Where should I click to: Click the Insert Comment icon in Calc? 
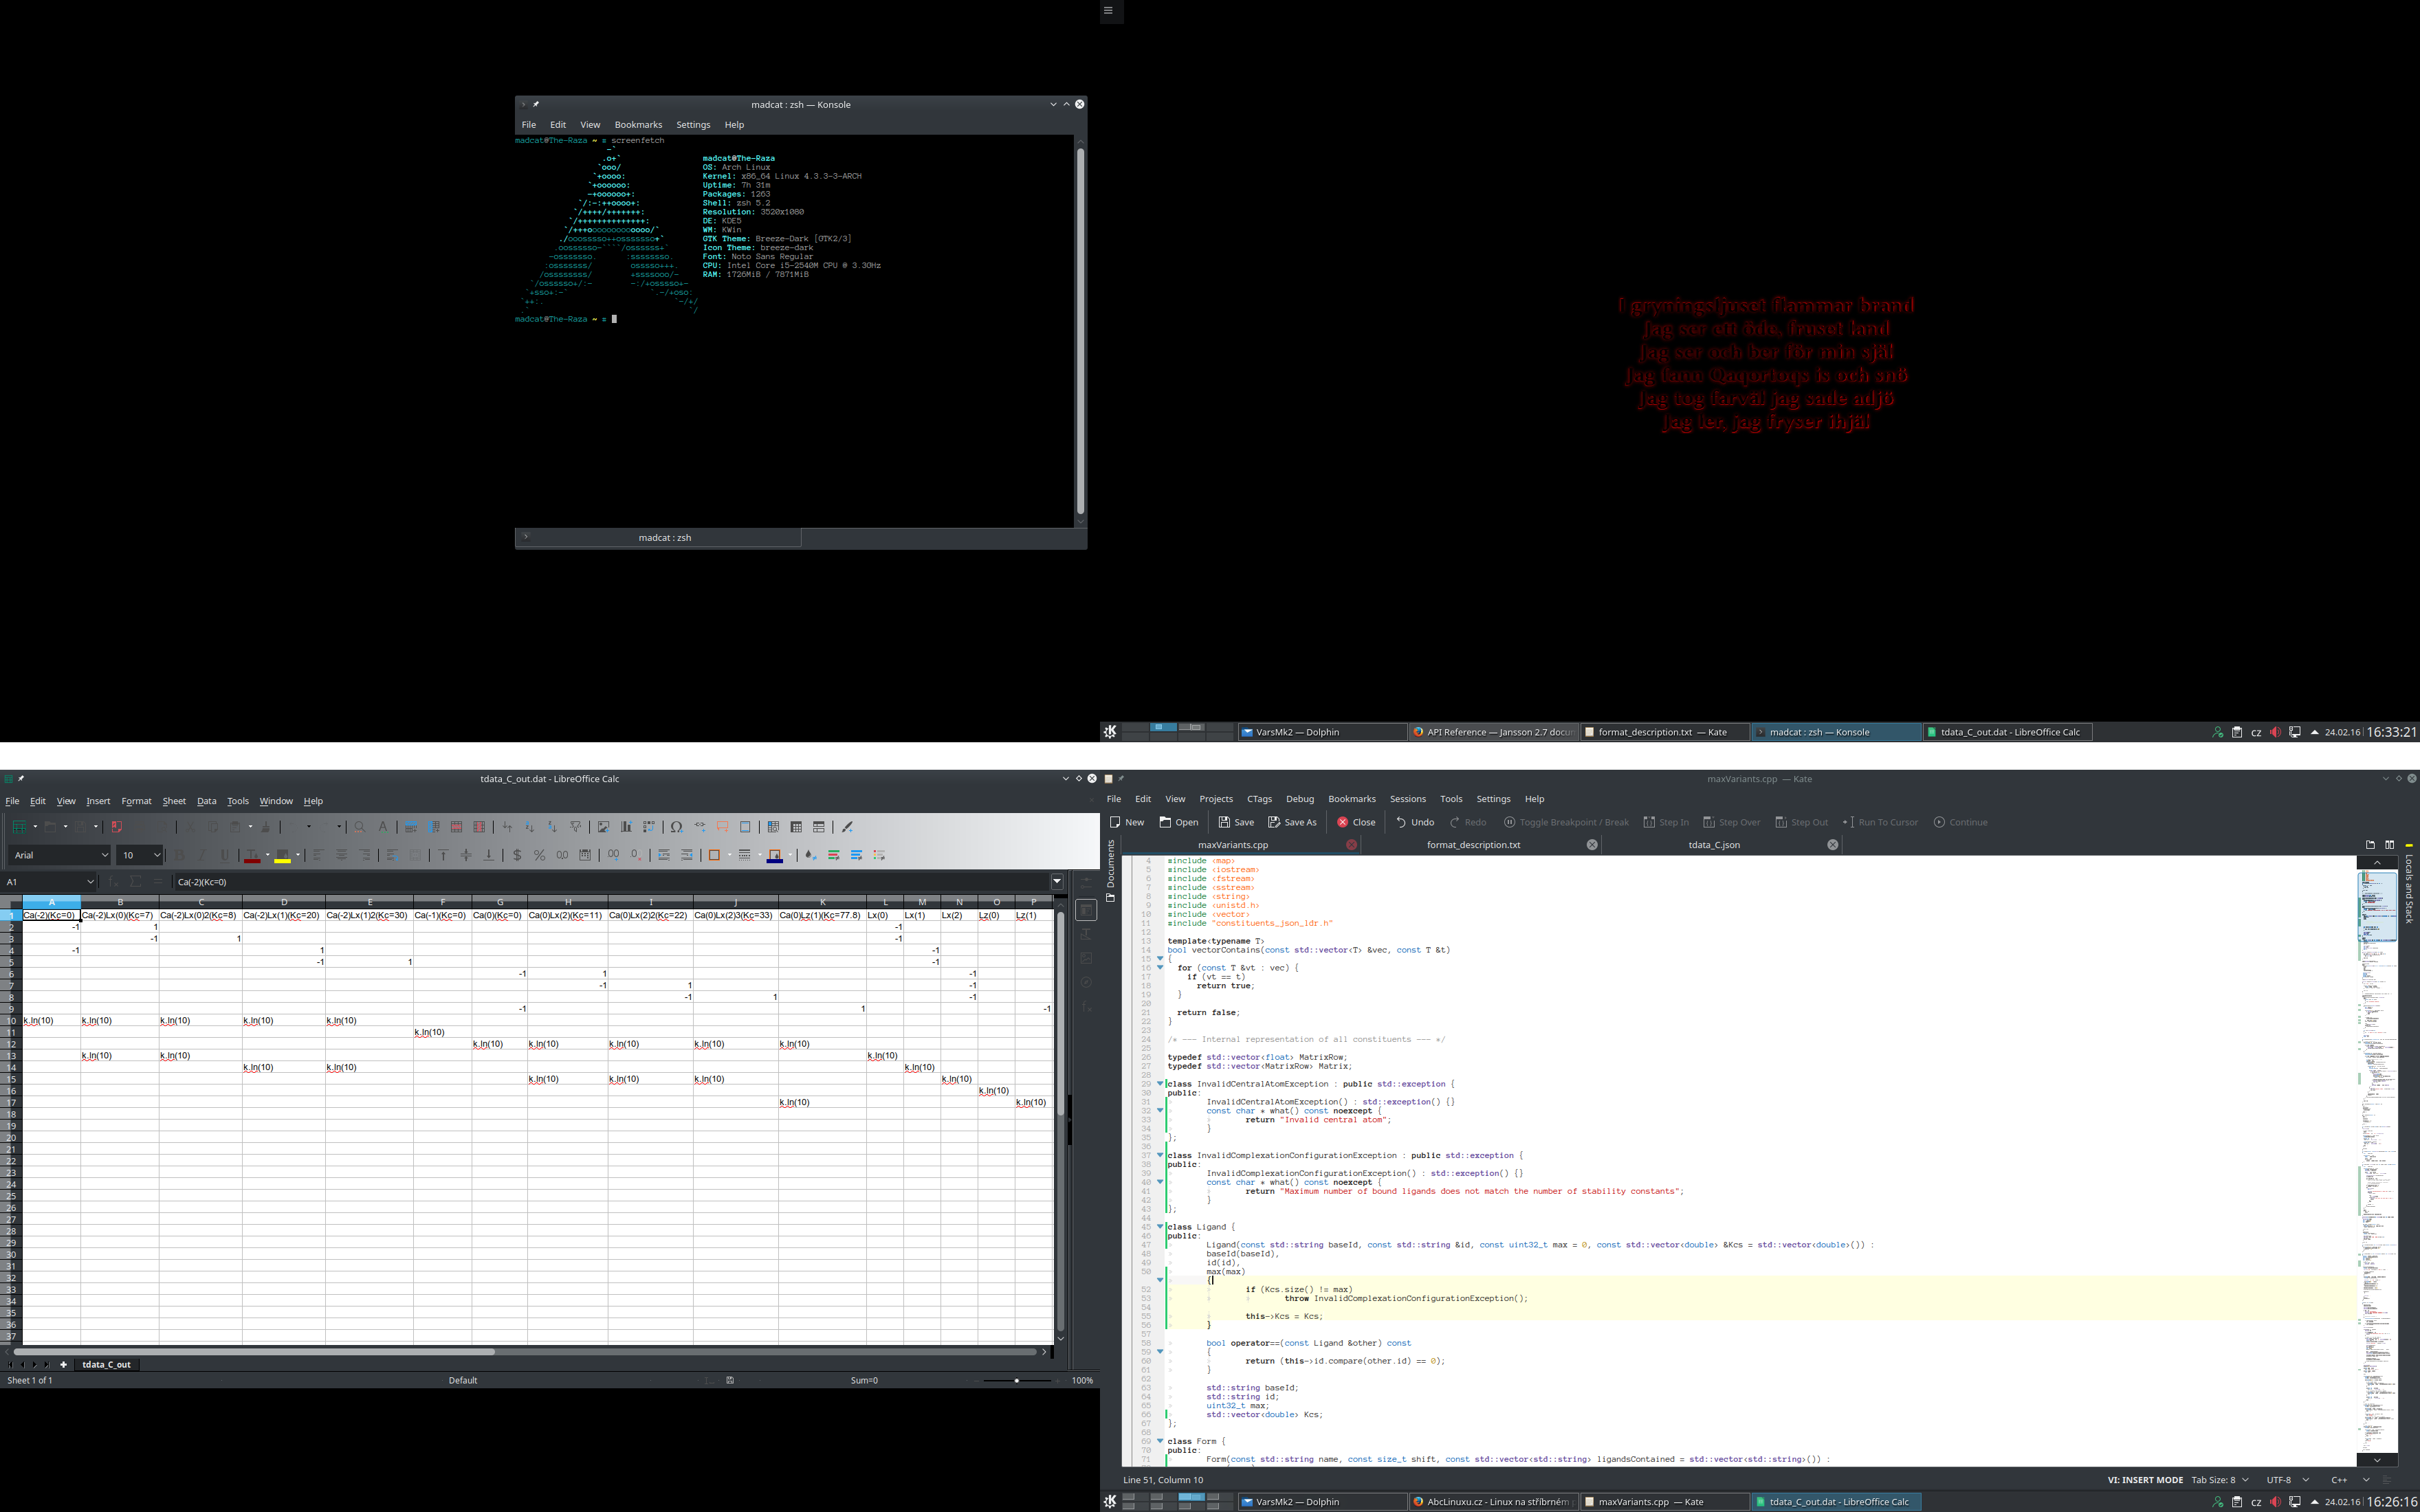pos(722,827)
